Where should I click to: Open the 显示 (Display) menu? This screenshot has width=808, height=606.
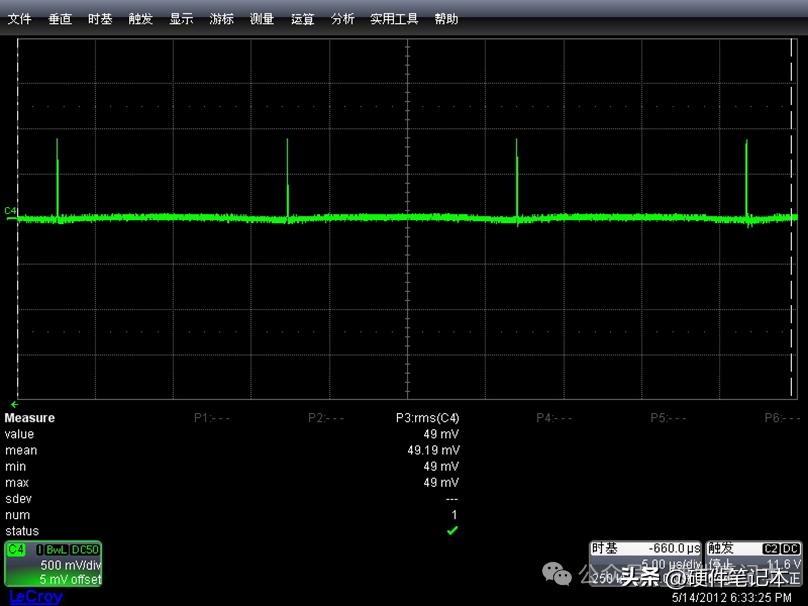[x=181, y=19]
